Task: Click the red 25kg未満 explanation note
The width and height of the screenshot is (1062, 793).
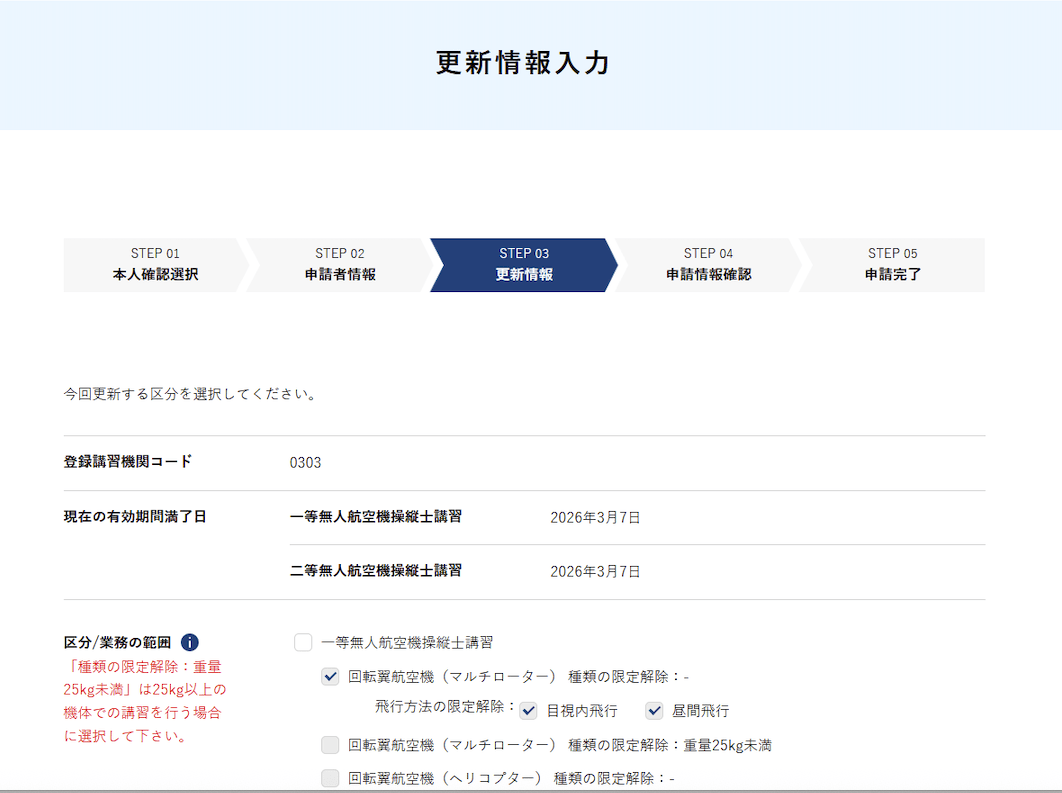Action: coord(145,702)
